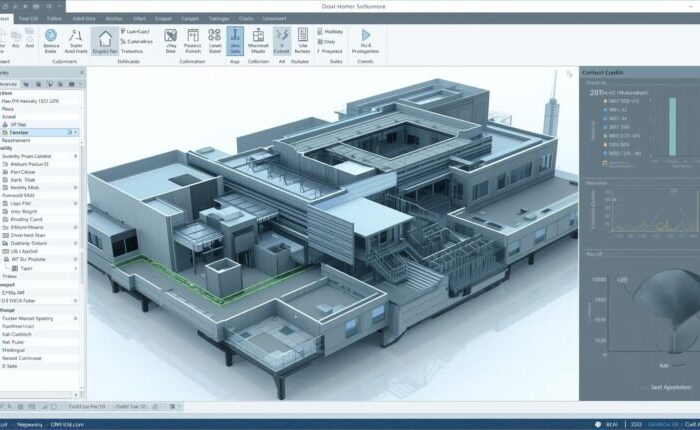Toggle the small box beside Uspi FIM

(75, 203)
